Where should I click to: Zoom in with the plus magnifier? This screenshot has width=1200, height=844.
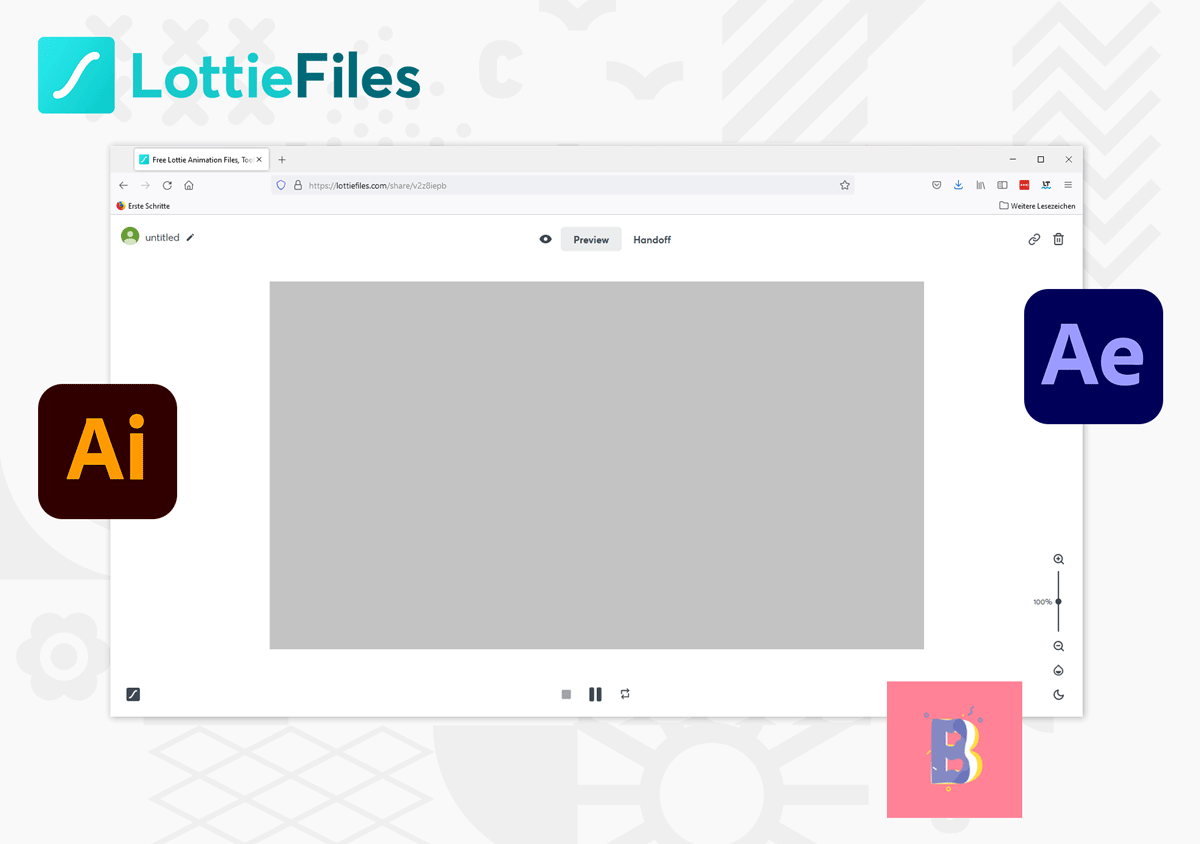(x=1058, y=560)
